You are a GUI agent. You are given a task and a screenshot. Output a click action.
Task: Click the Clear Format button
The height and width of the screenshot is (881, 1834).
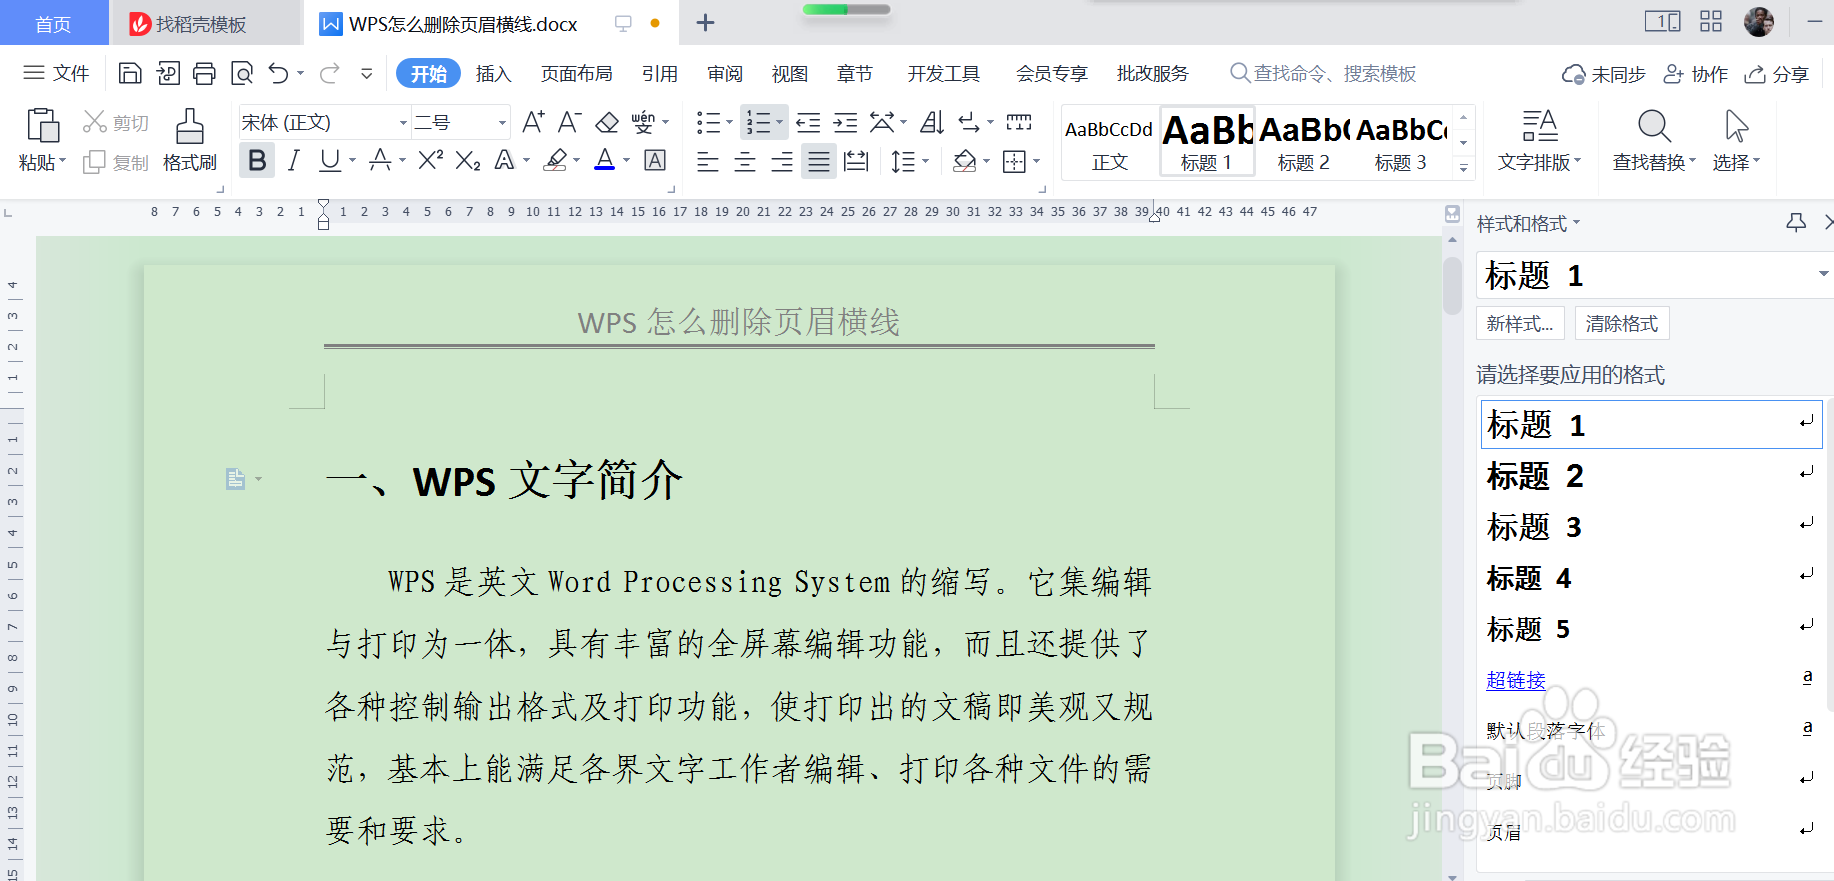[1622, 323]
